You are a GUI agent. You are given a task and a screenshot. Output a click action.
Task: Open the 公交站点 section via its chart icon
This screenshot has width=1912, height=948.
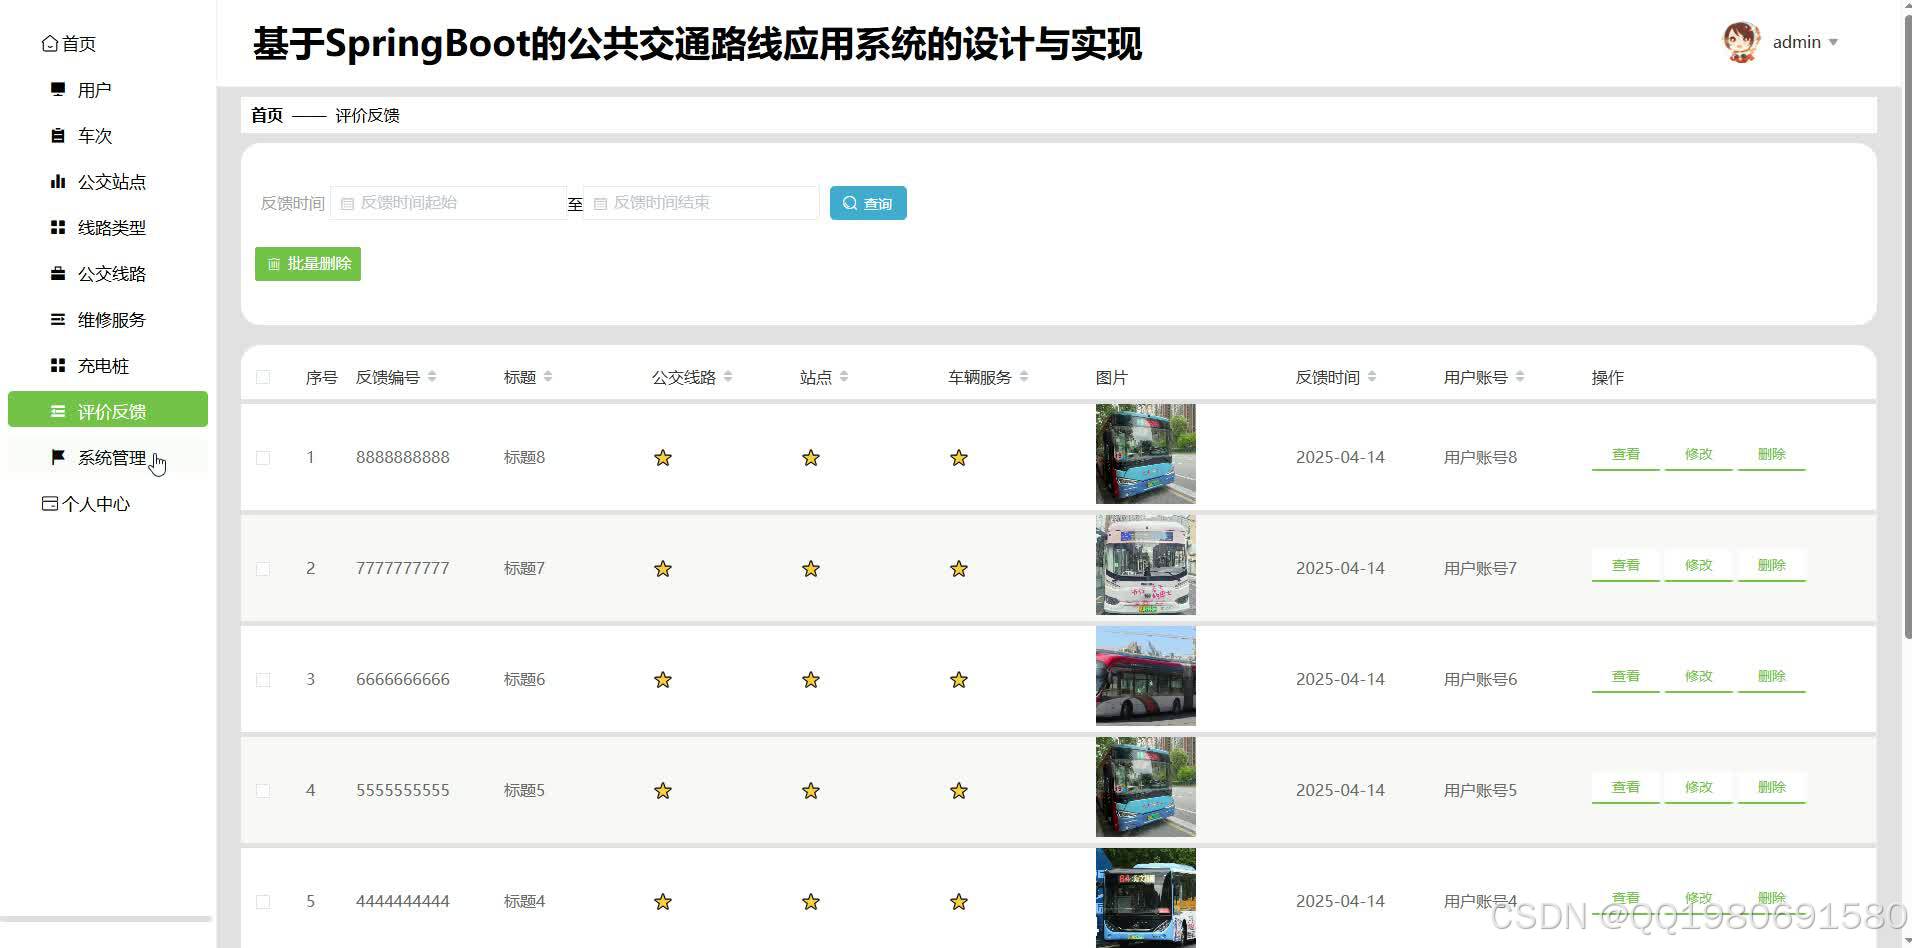tap(57, 181)
